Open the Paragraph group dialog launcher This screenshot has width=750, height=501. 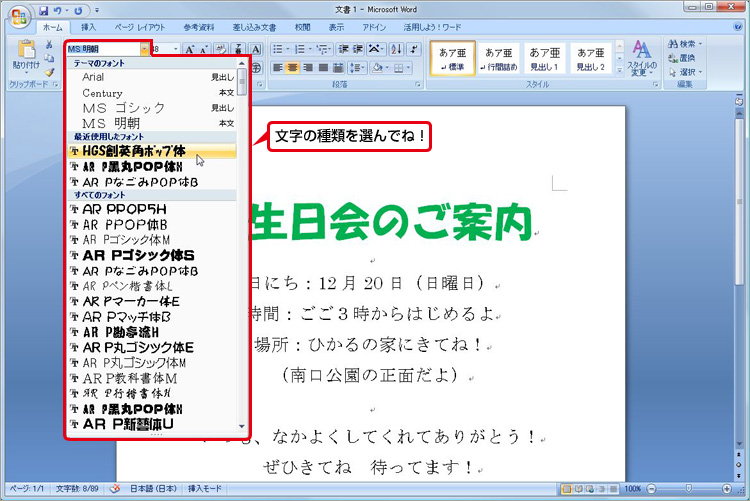(x=418, y=84)
